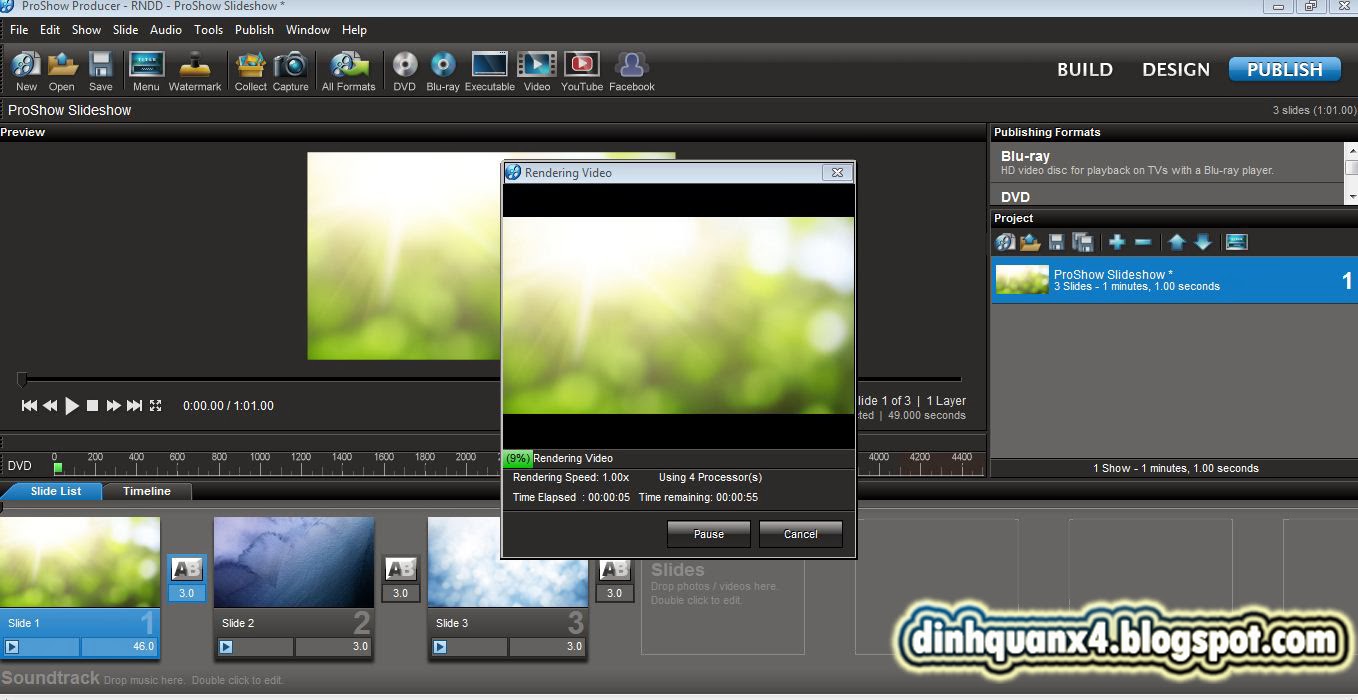Close the Rendering Video dialog

837,172
